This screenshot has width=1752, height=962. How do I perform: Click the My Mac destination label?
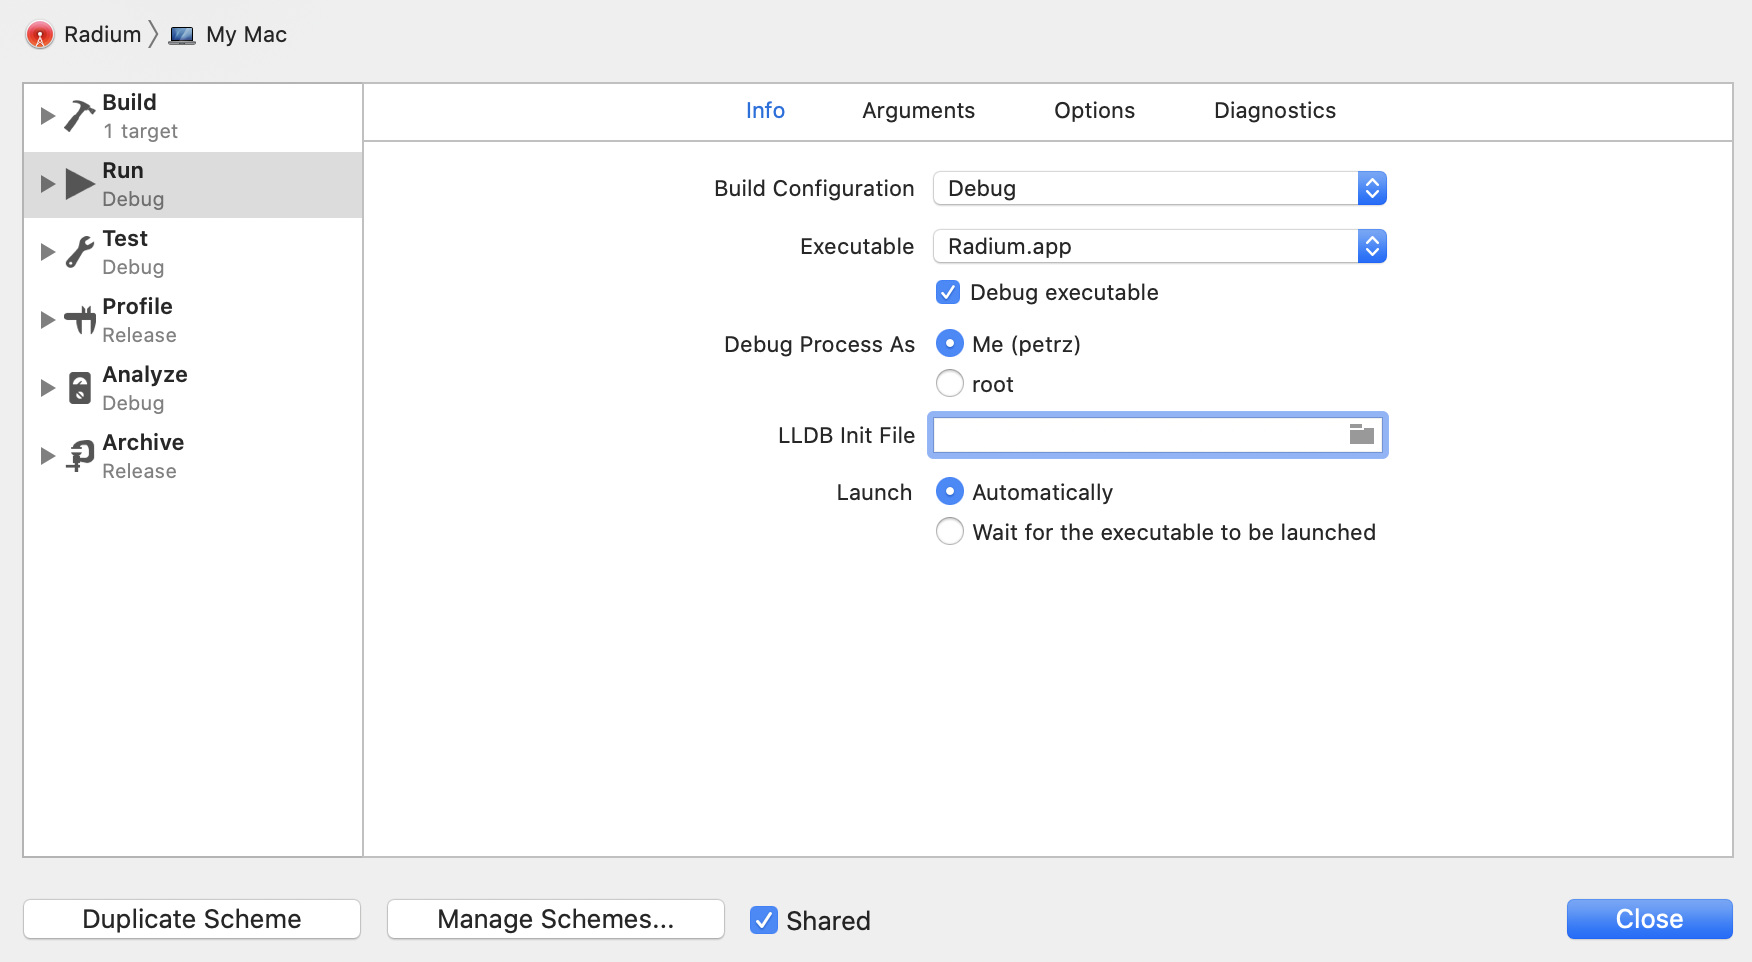[x=246, y=35]
